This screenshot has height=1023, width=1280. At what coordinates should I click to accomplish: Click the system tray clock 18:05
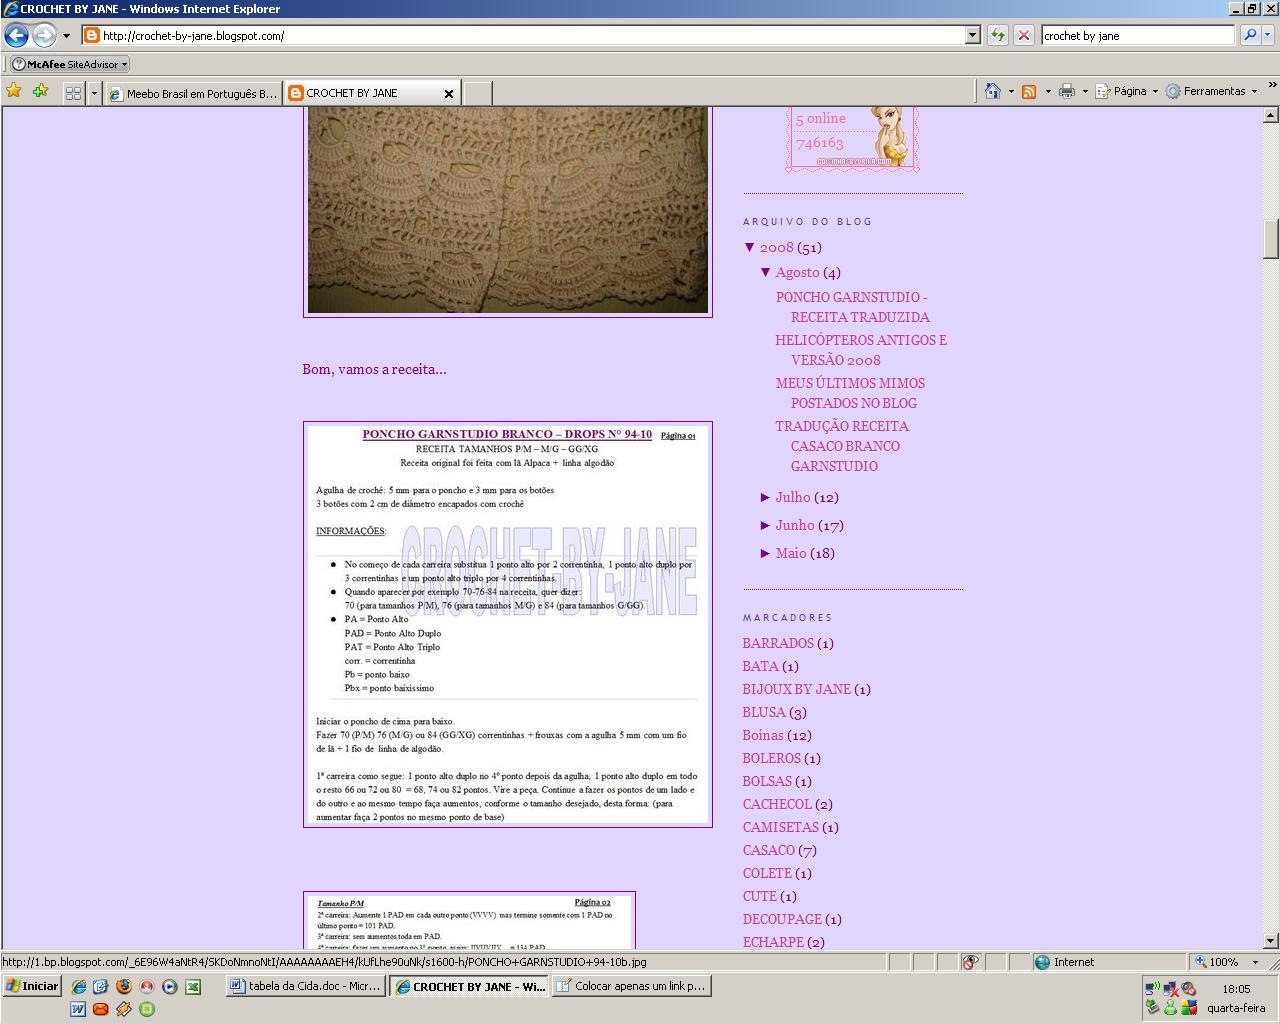(1236, 988)
